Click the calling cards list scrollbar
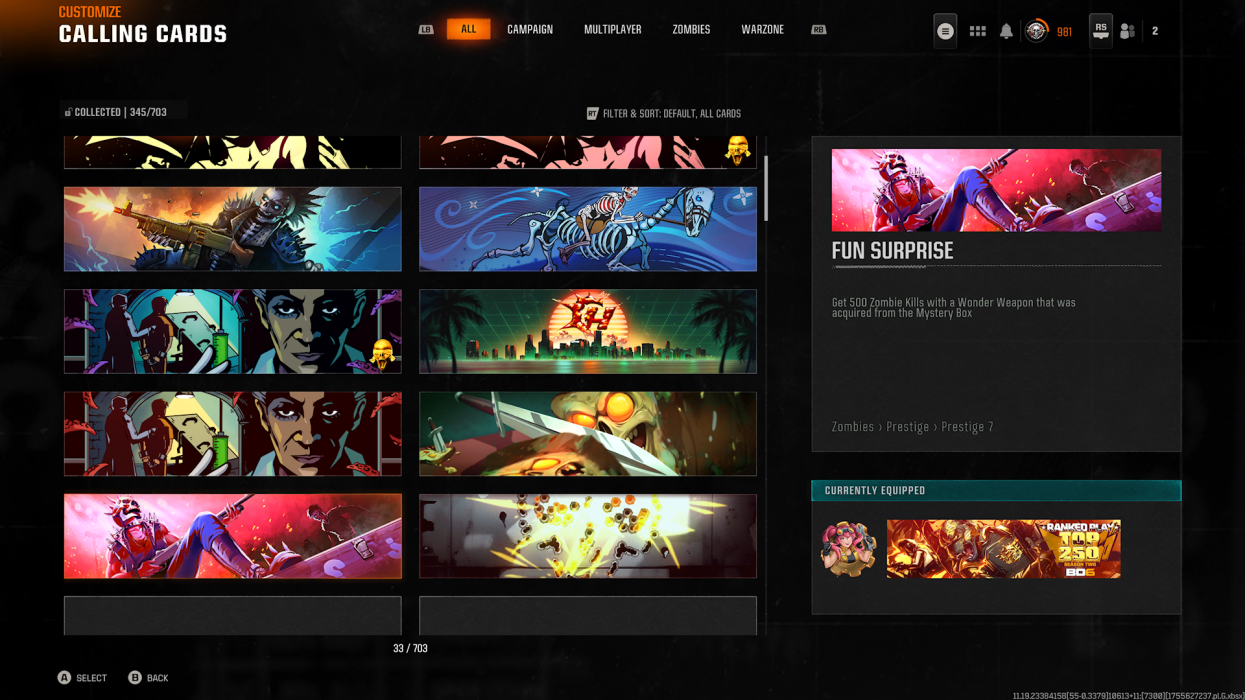The width and height of the screenshot is (1245, 700). point(766,188)
